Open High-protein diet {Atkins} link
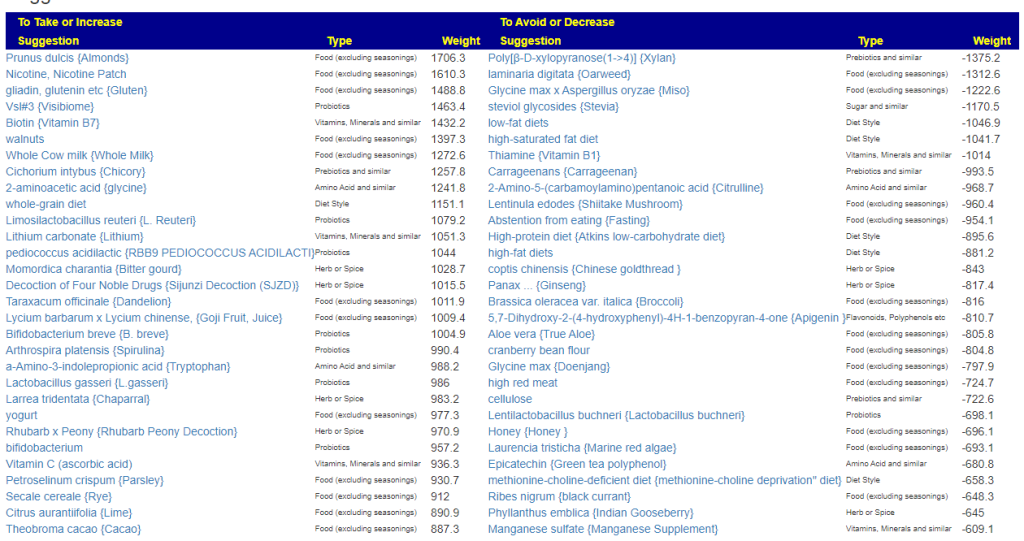 607,237
